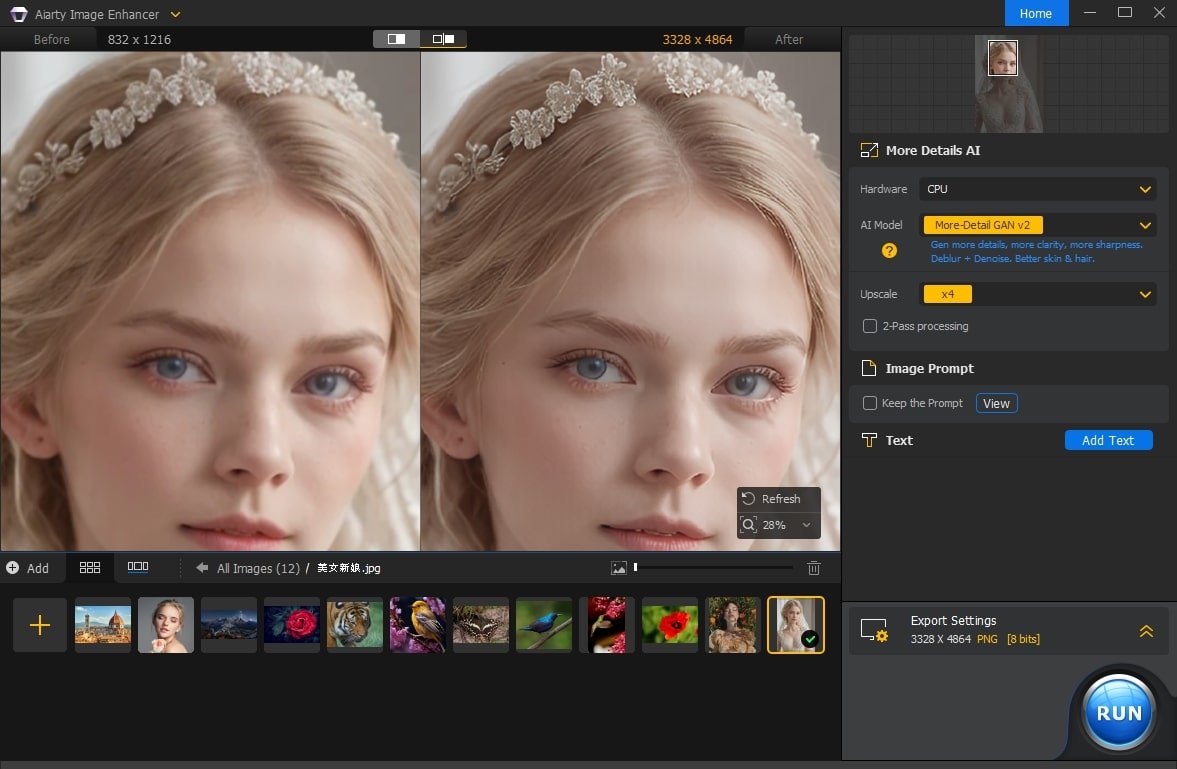Image resolution: width=1177 pixels, height=769 pixels.
Task: Expand the Export Settings panel chevron
Action: point(1146,631)
